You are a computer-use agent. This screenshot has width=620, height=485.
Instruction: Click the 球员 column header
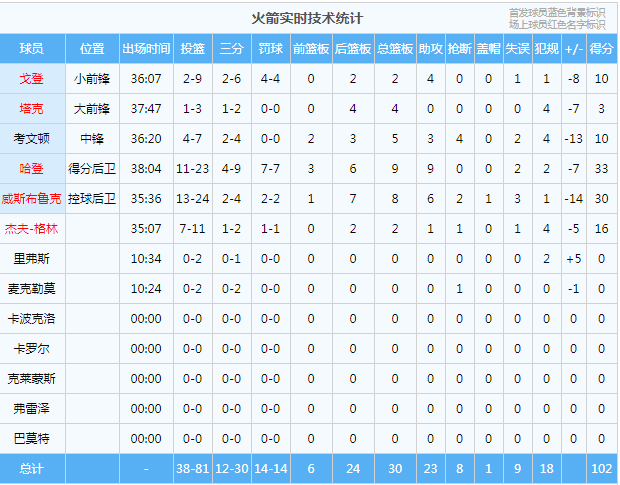pos(32,49)
